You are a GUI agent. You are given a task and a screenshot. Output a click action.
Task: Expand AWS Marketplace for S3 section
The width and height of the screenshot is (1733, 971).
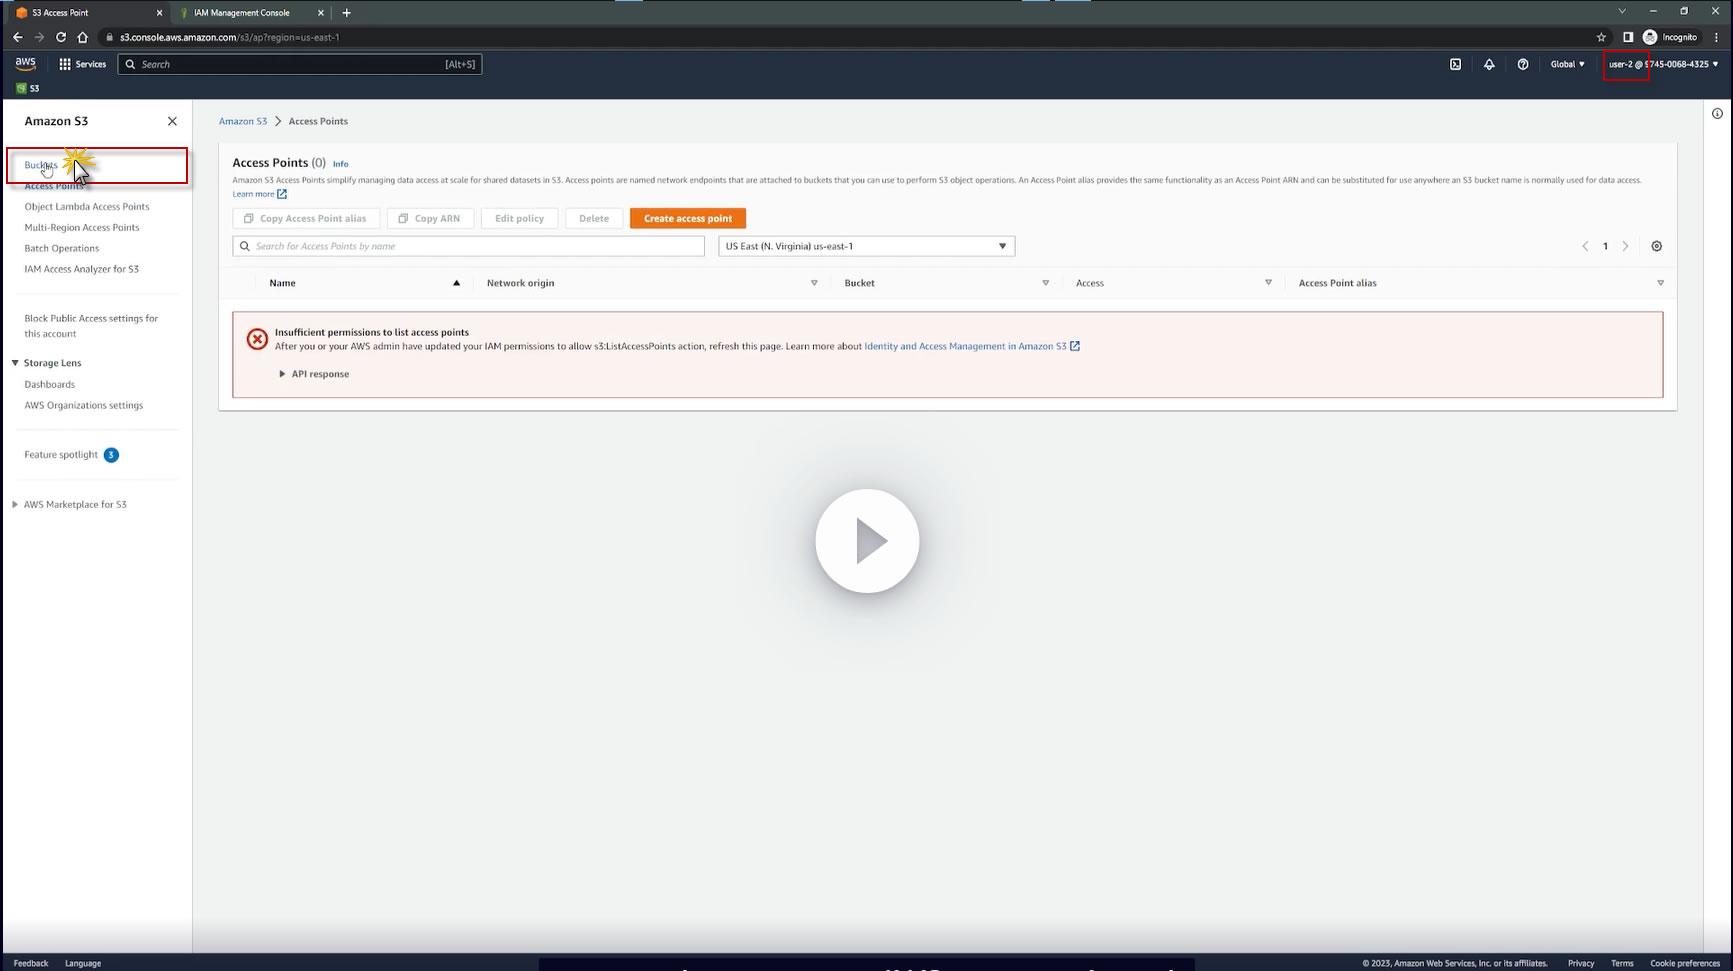point(15,505)
